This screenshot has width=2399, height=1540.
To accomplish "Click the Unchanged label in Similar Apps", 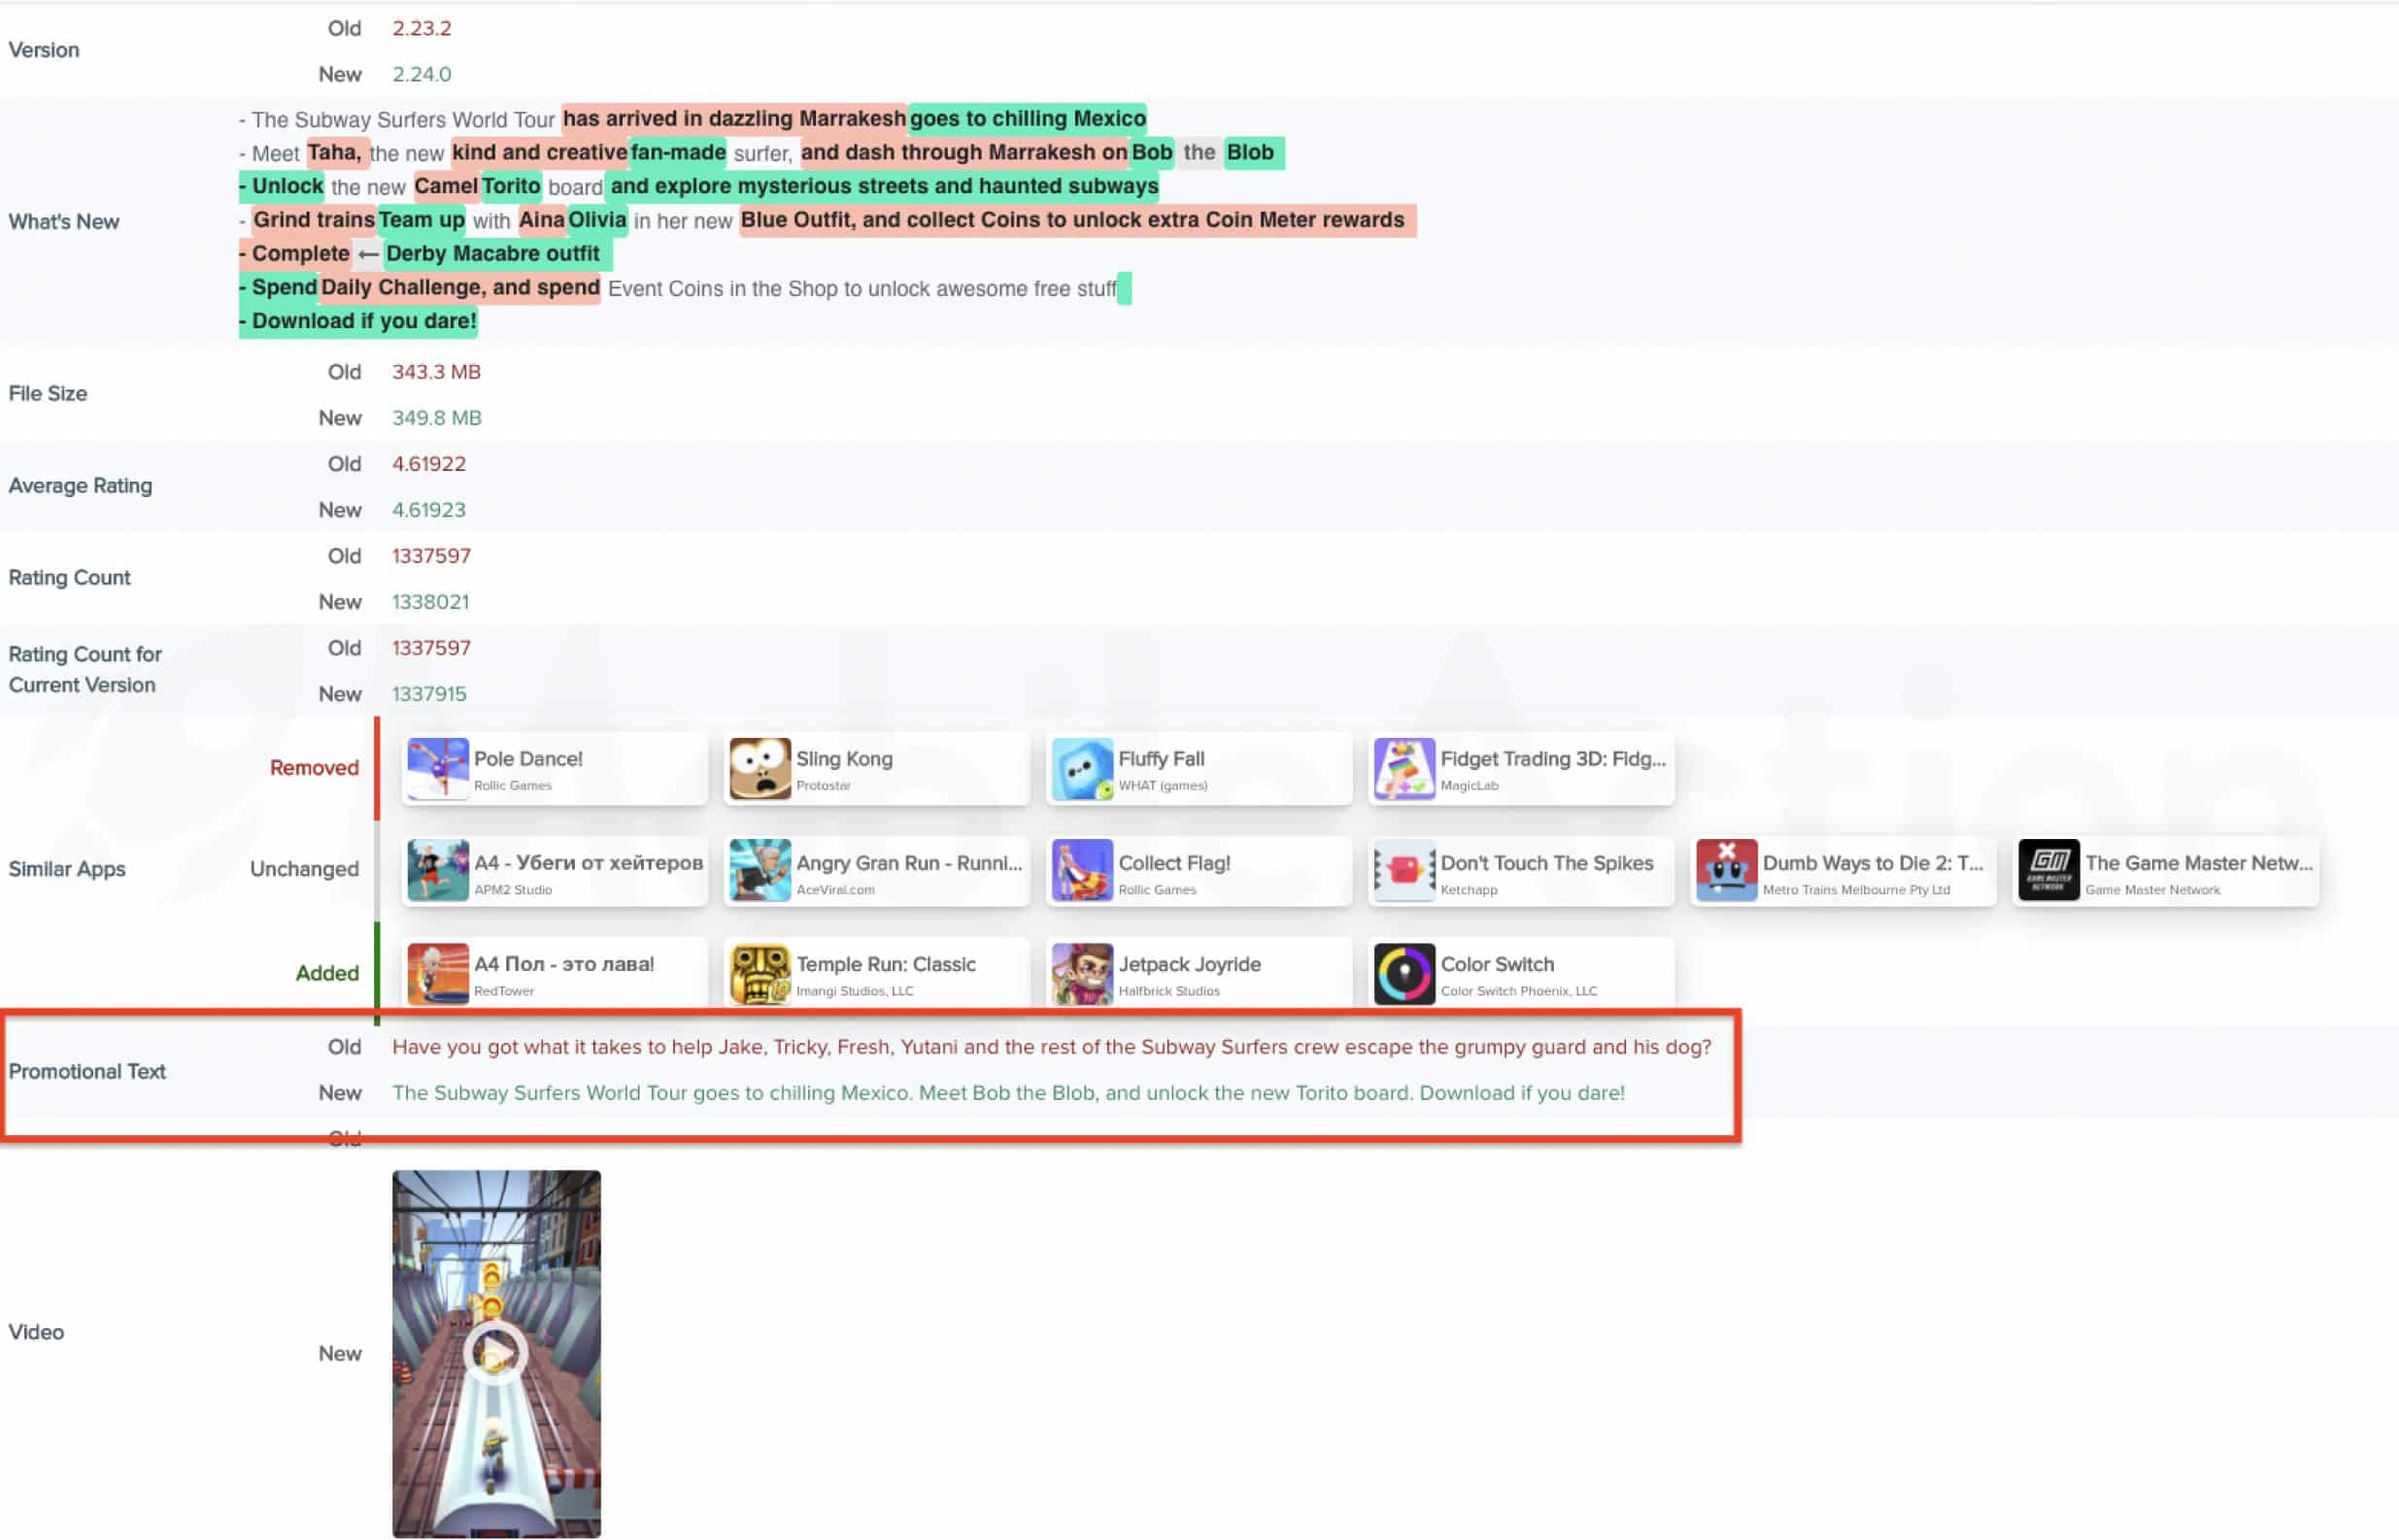I will point(304,869).
